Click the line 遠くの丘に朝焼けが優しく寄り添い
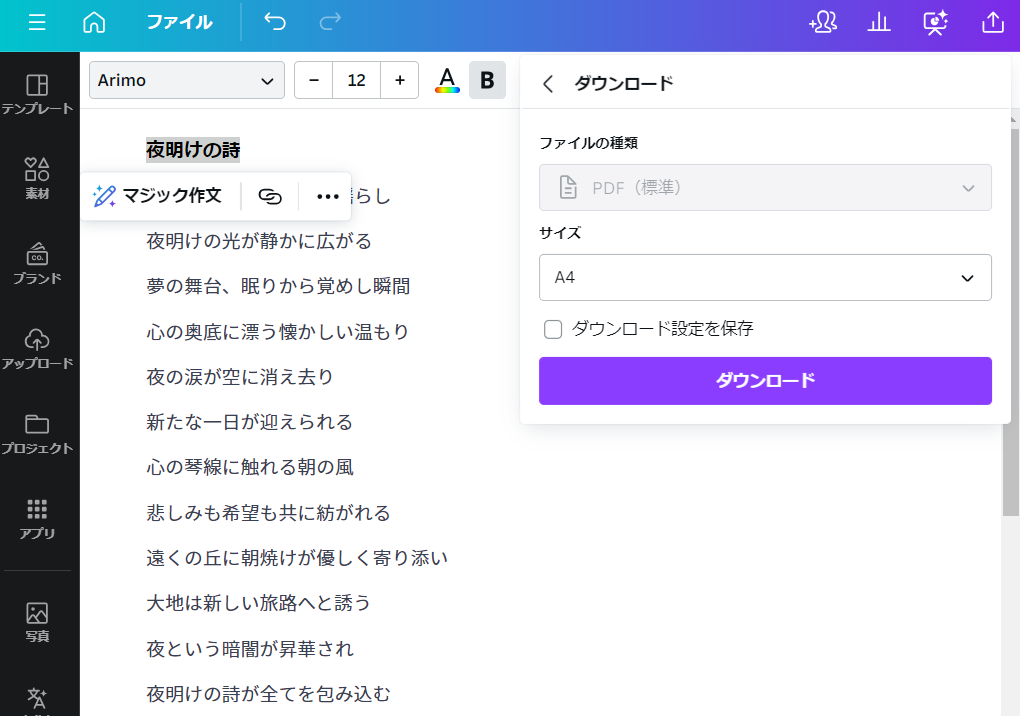 coord(297,558)
